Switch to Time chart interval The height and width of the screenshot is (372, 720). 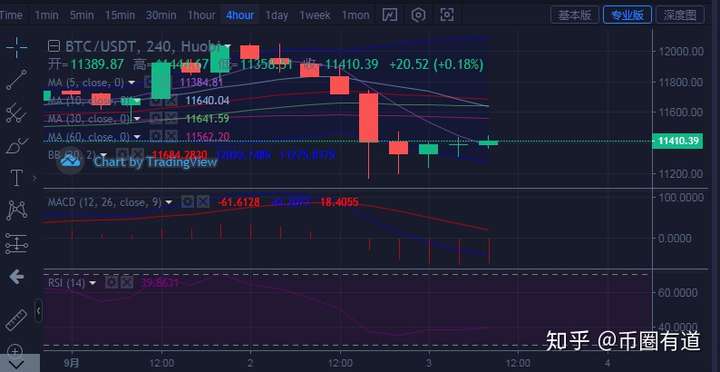click(11, 16)
